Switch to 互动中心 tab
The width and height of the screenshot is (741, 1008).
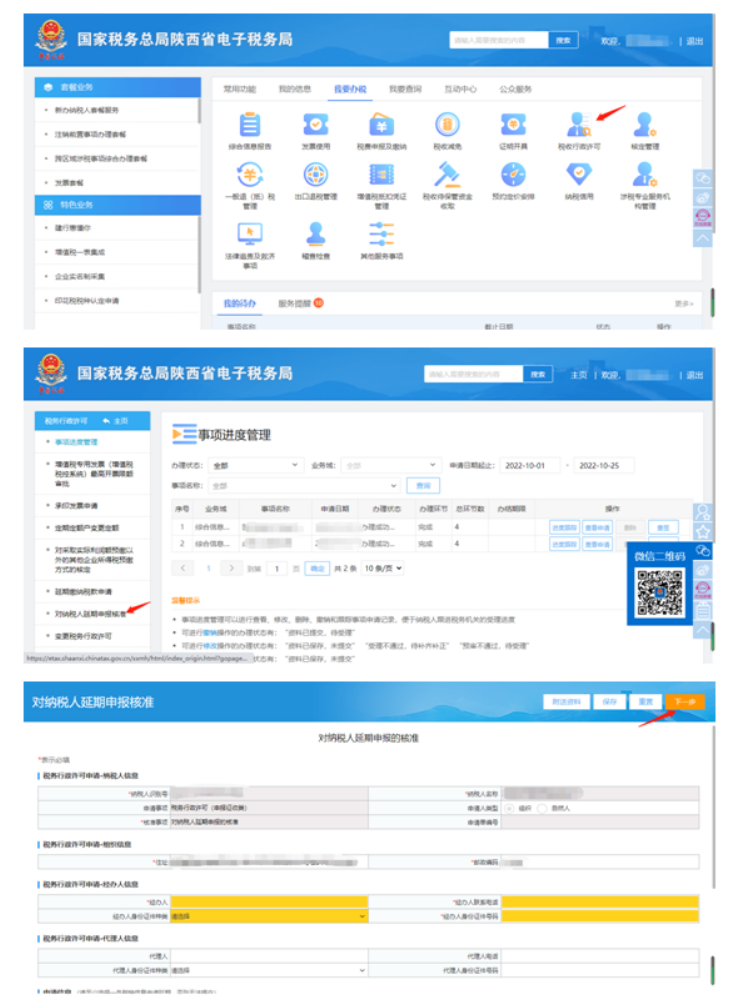click(461, 89)
